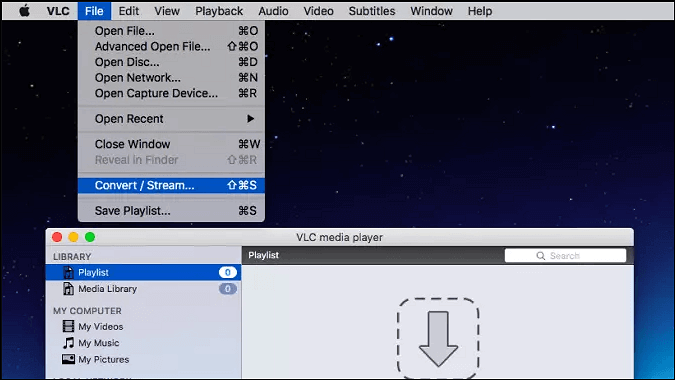The width and height of the screenshot is (675, 380).
Task: Choose Open File... from File menu
Action: pos(171,31)
